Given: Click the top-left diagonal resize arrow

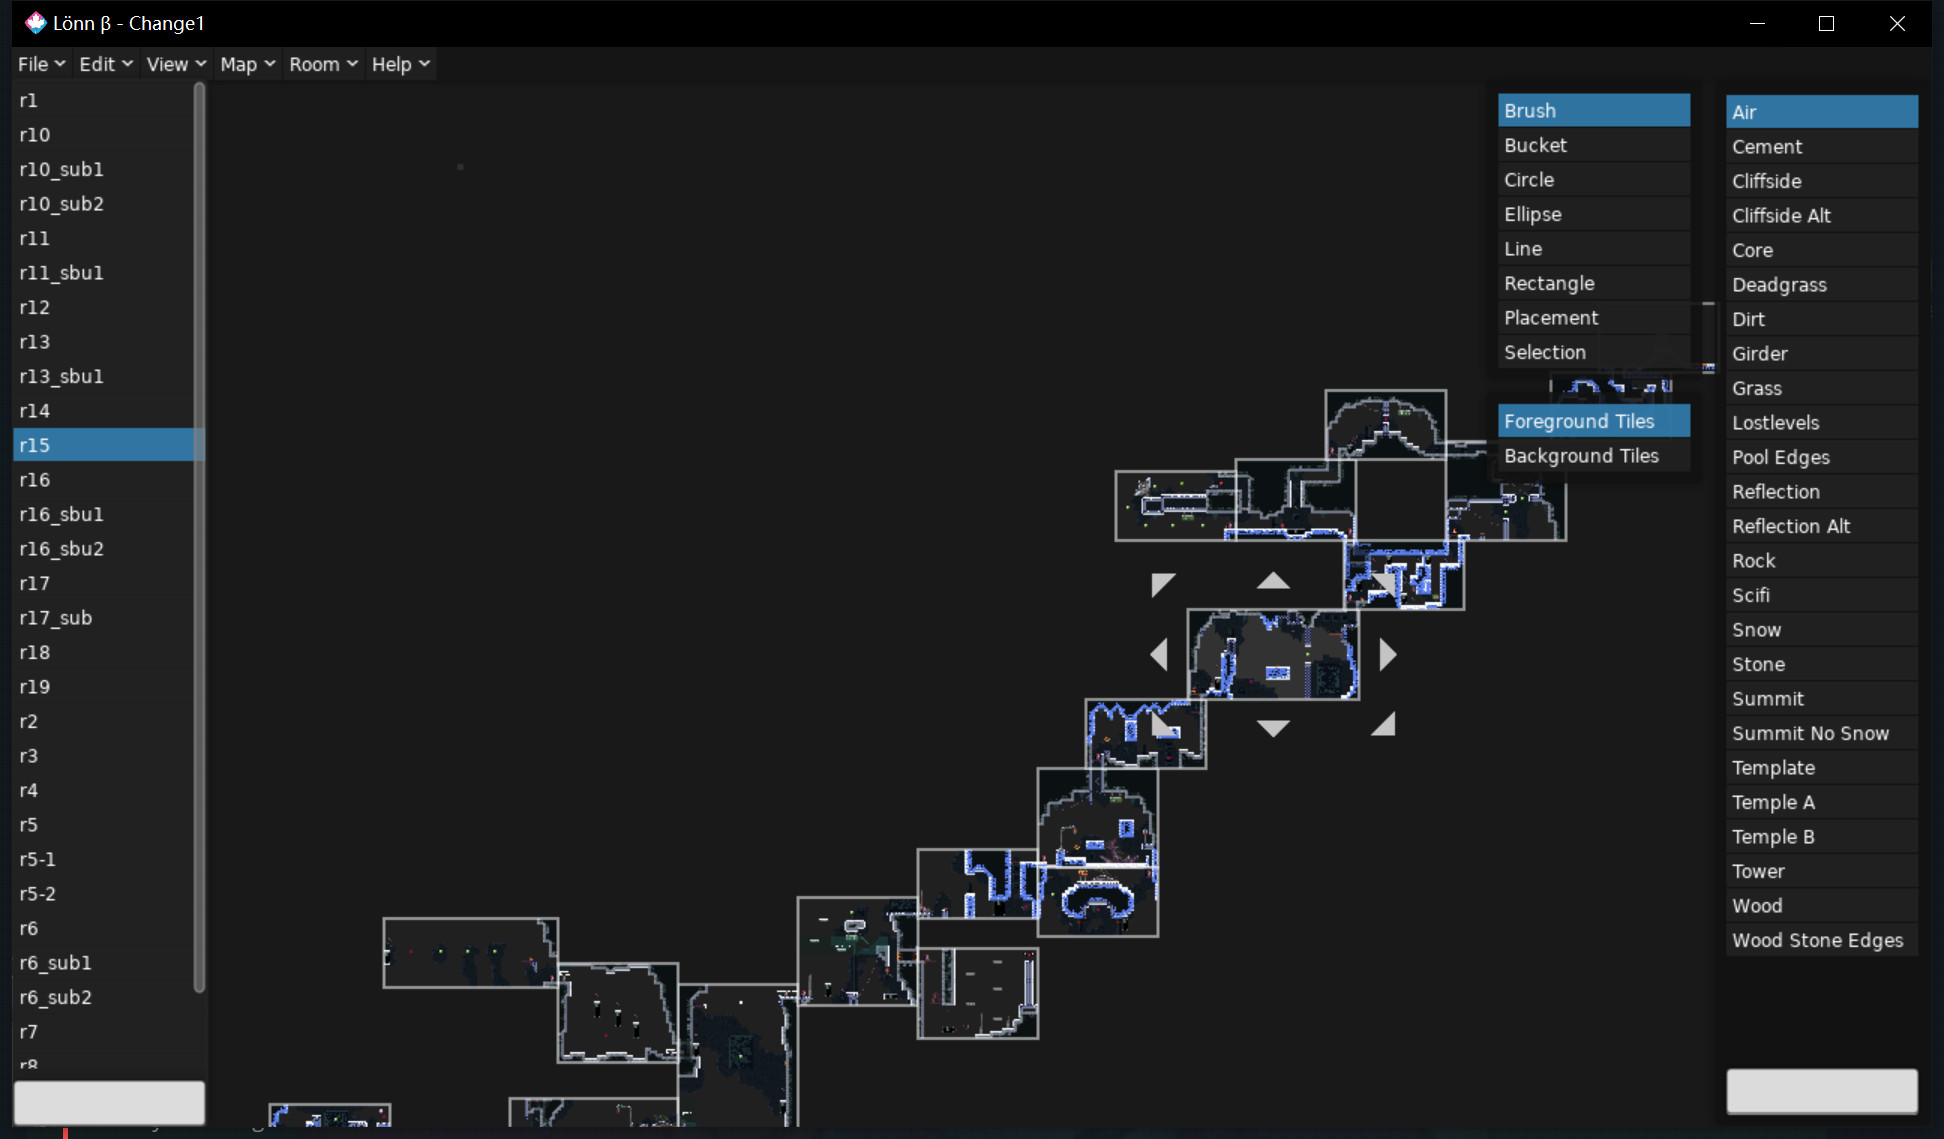Looking at the screenshot, I should (1162, 584).
